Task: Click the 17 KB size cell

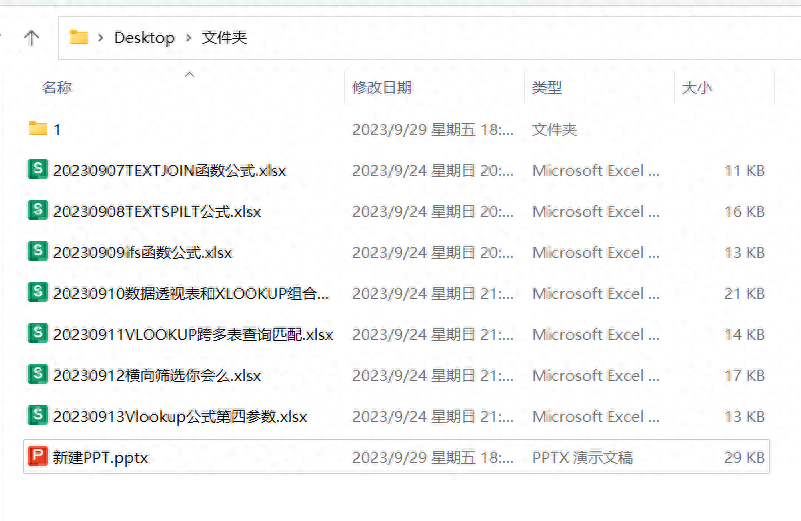Action: point(744,375)
